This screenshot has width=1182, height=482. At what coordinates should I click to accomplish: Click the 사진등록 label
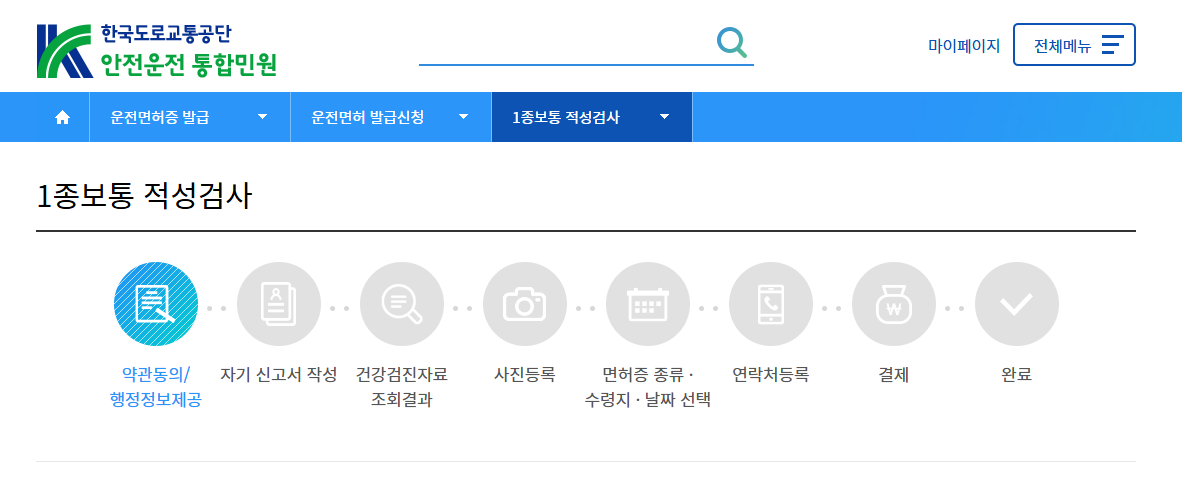point(525,374)
